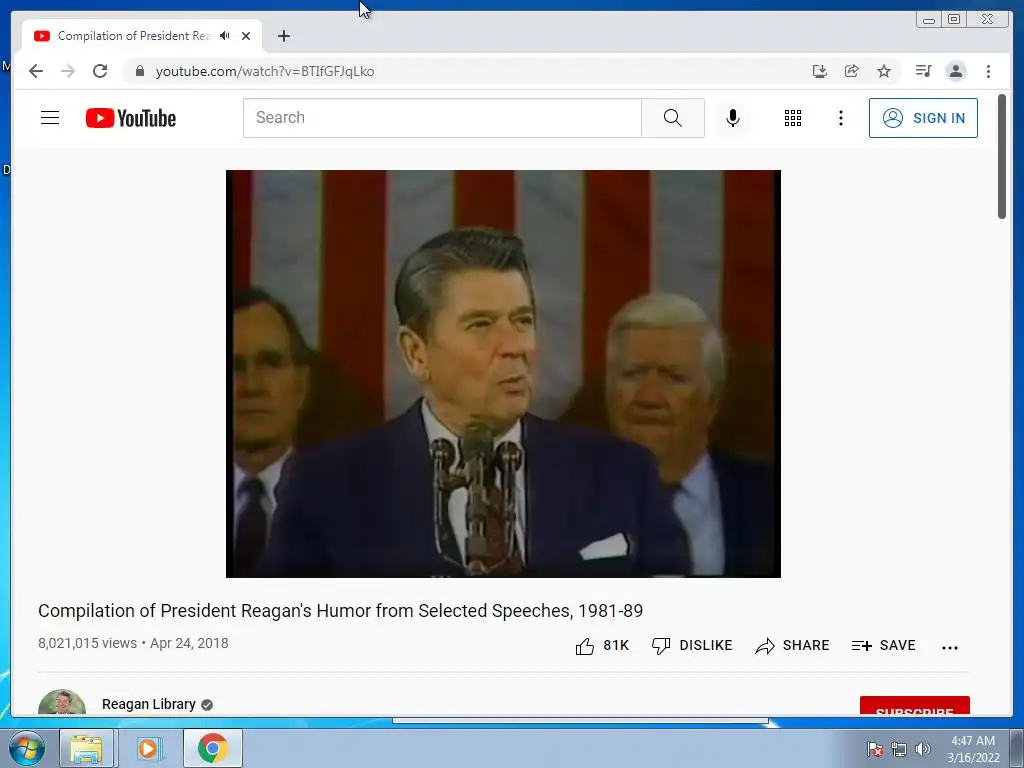Bookmark this page with the star
Viewport: 1024px width, 768px height.
(884, 71)
